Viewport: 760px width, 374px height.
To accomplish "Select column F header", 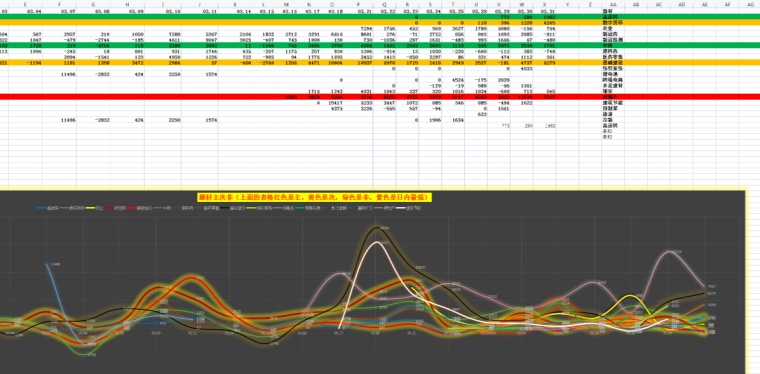I will (x=59, y=4).
